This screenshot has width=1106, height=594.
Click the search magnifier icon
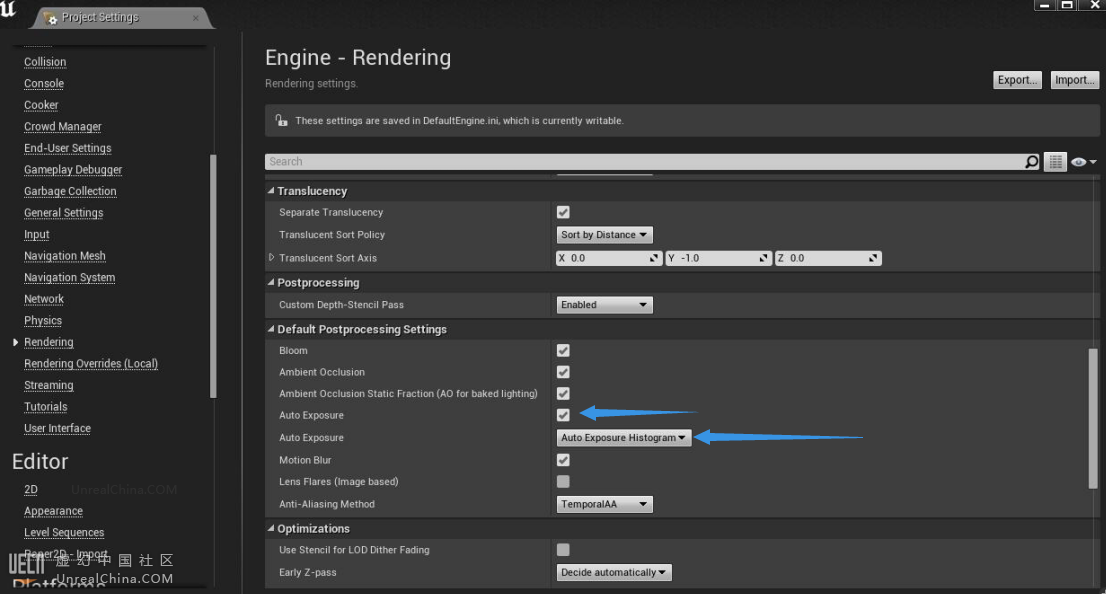[1032, 162]
